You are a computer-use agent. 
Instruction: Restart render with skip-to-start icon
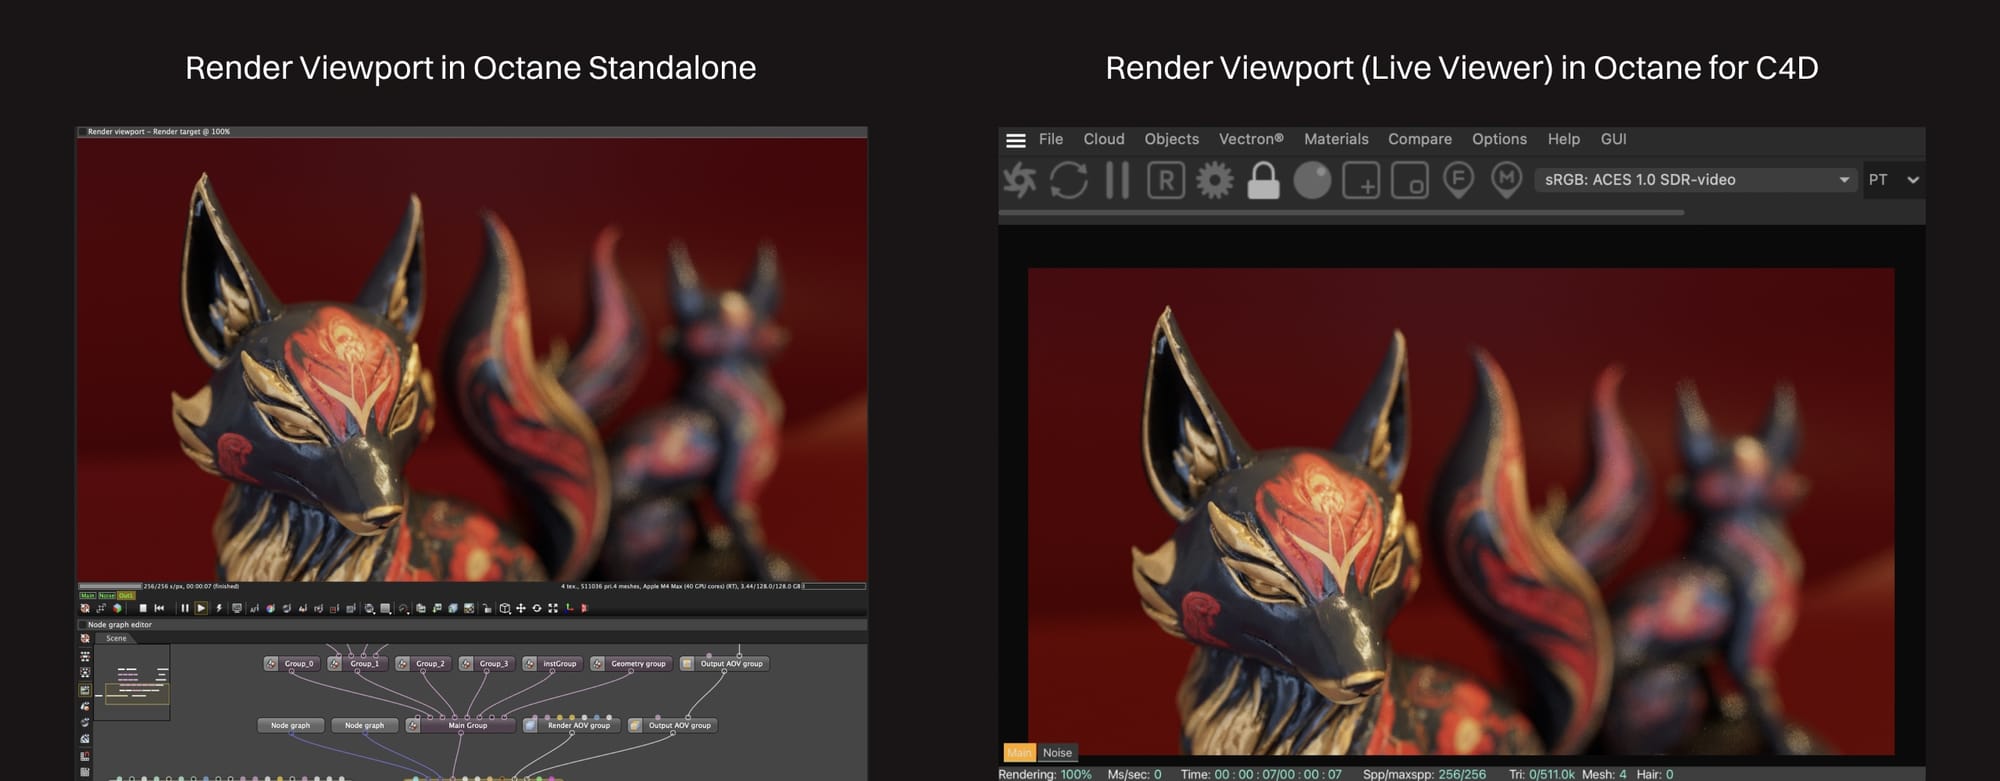159,608
